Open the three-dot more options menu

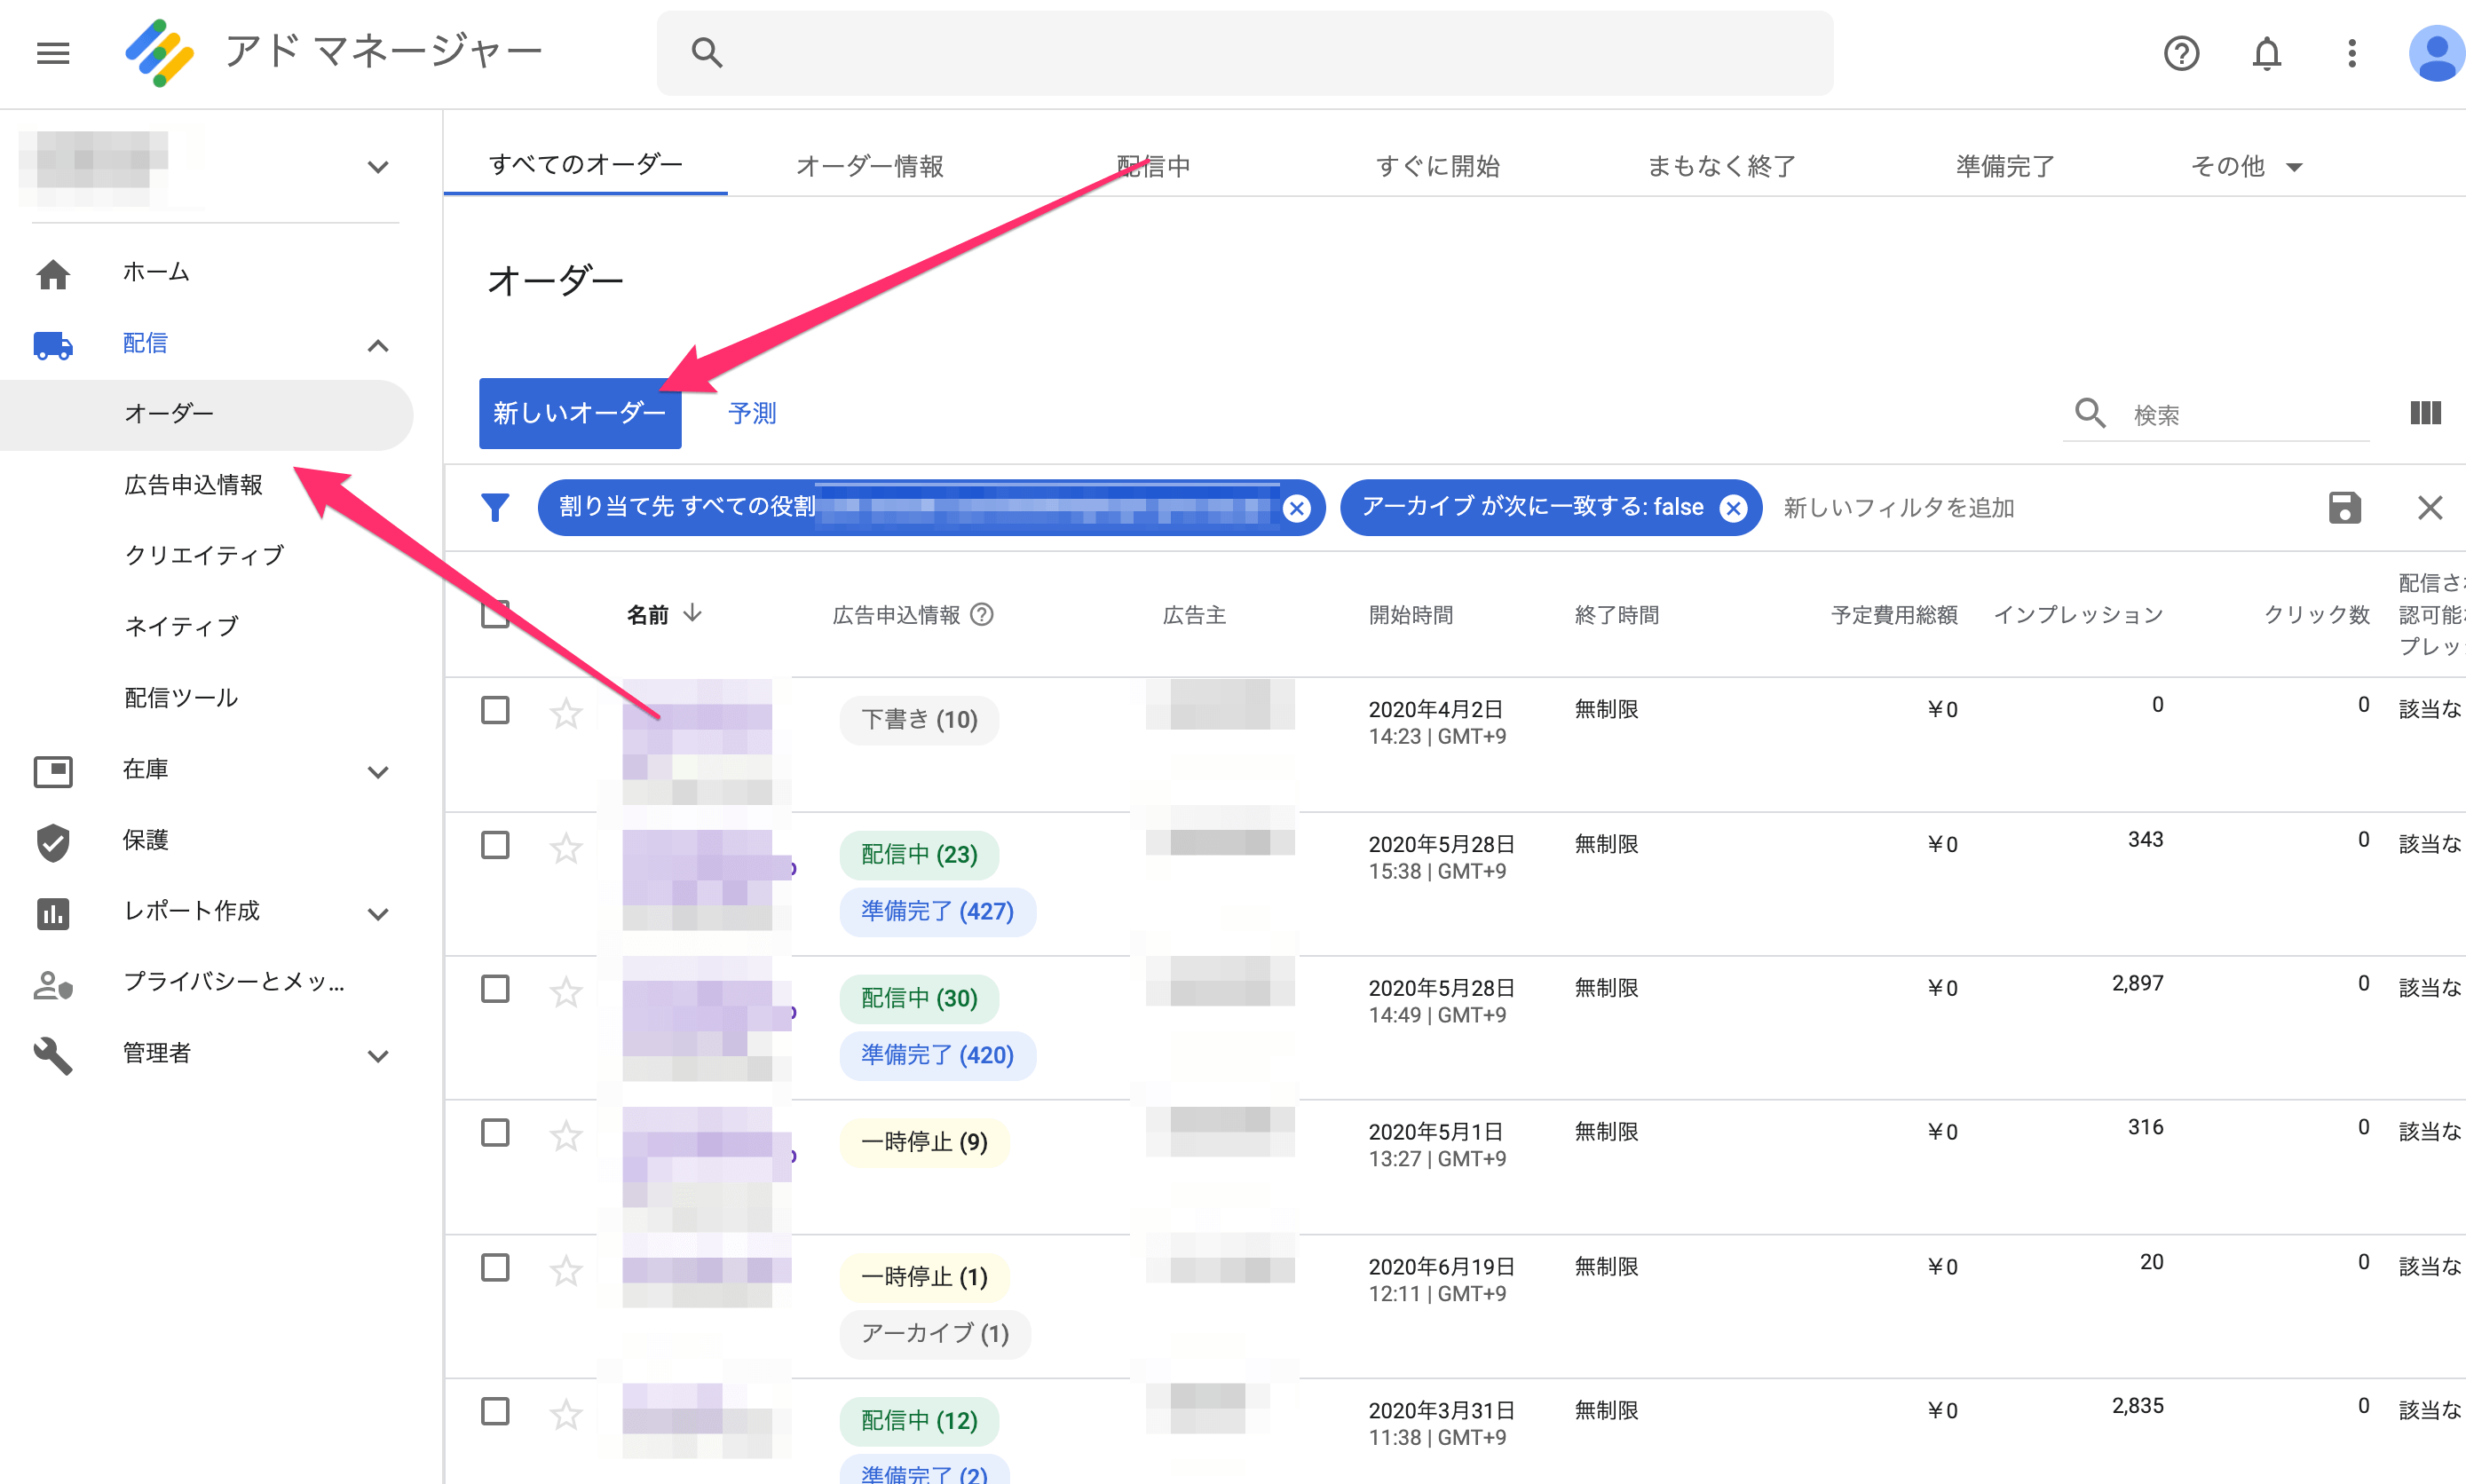pyautogui.click(x=2351, y=53)
